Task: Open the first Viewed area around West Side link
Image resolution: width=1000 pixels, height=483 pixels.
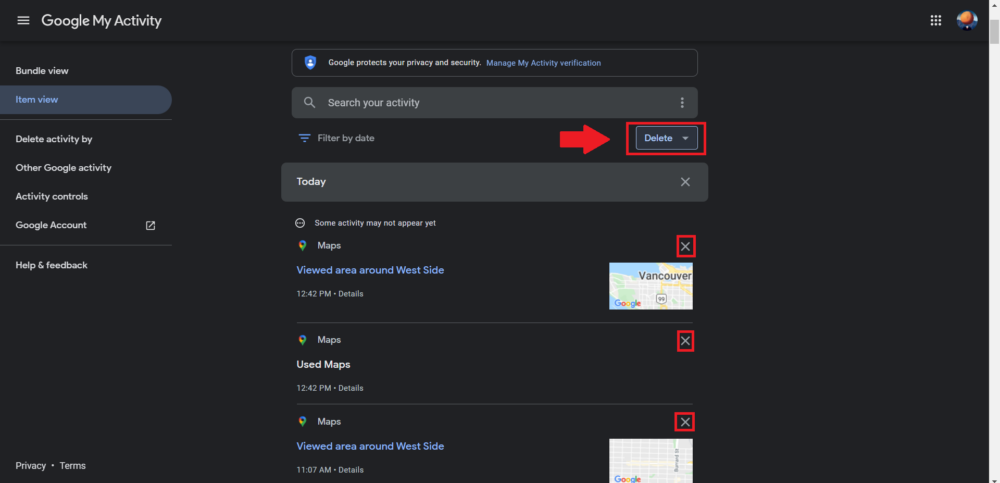Action: click(370, 270)
